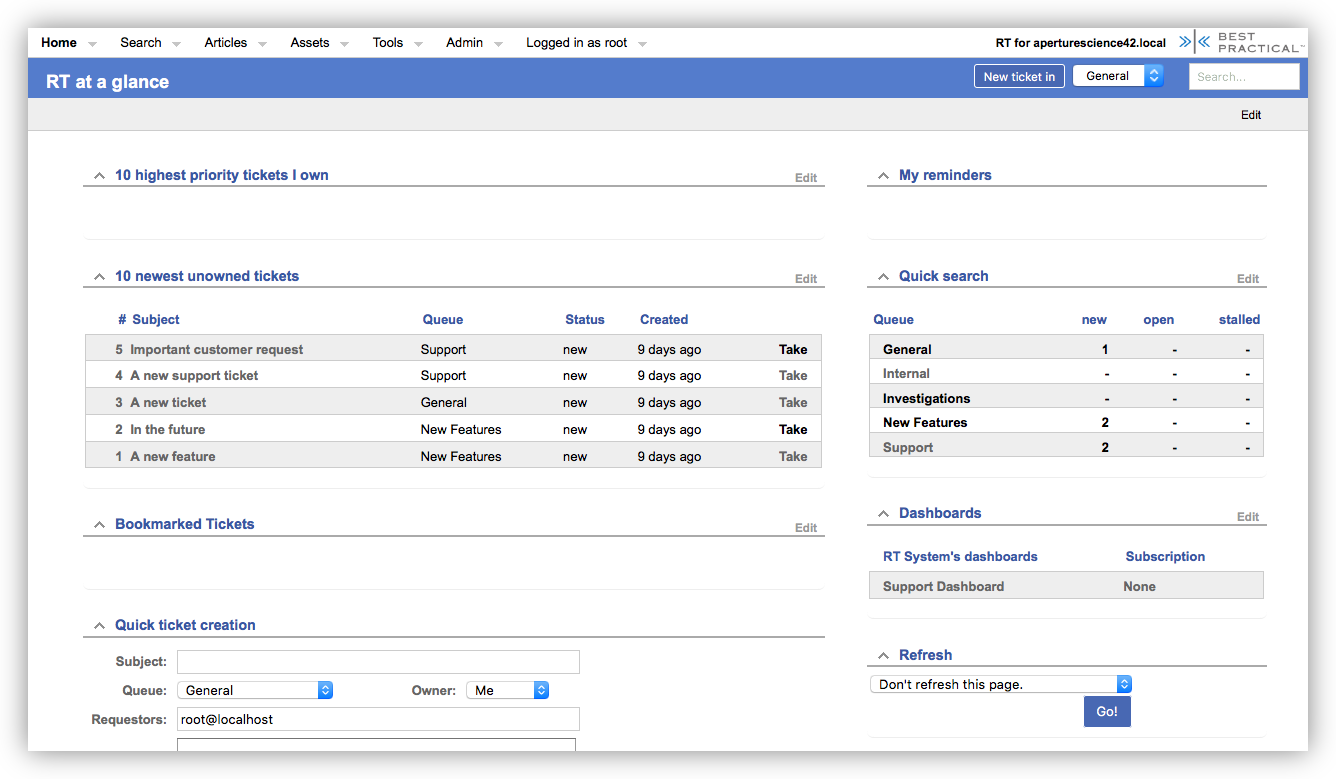Click the Search field in the header
1336x779 pixels.
click(x=1243, y=76)
